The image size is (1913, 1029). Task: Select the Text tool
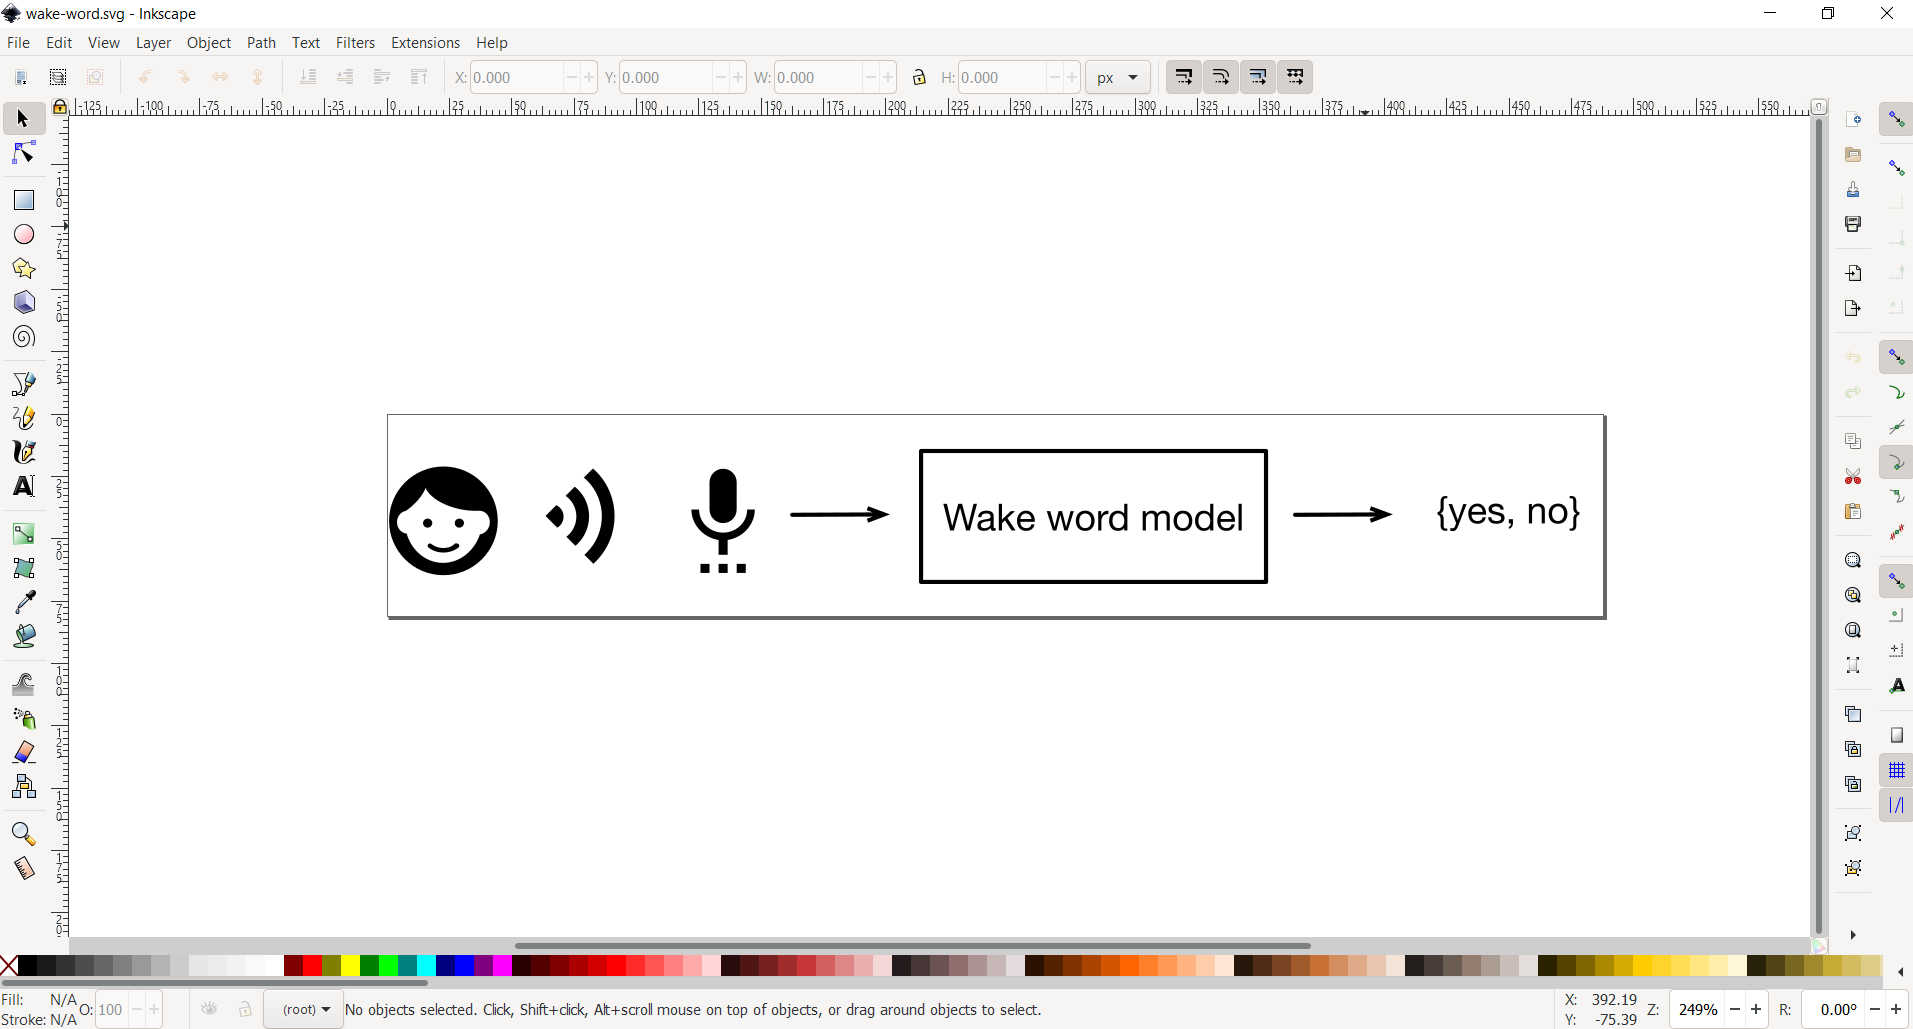click(23, 486)
